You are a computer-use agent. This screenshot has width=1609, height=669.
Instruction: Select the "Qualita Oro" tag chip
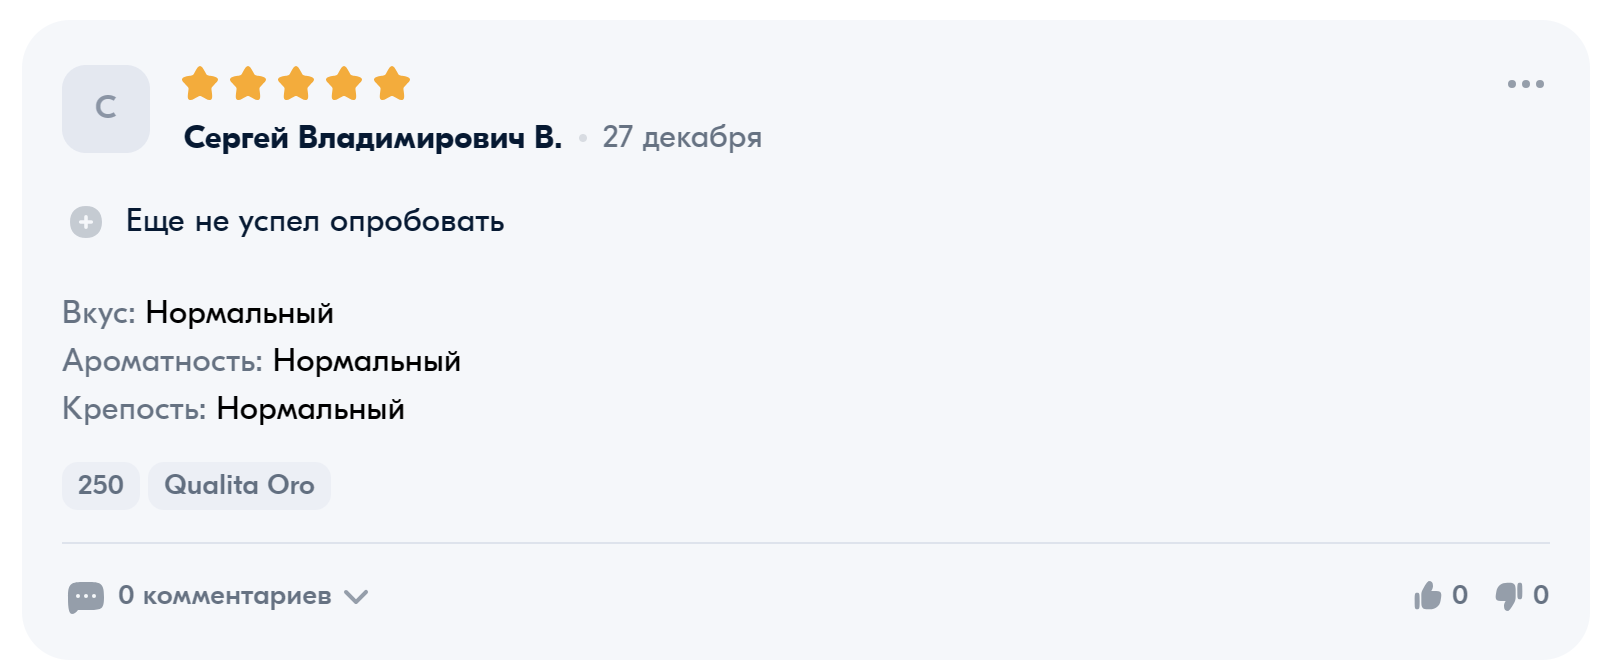(x=239, y=486)
